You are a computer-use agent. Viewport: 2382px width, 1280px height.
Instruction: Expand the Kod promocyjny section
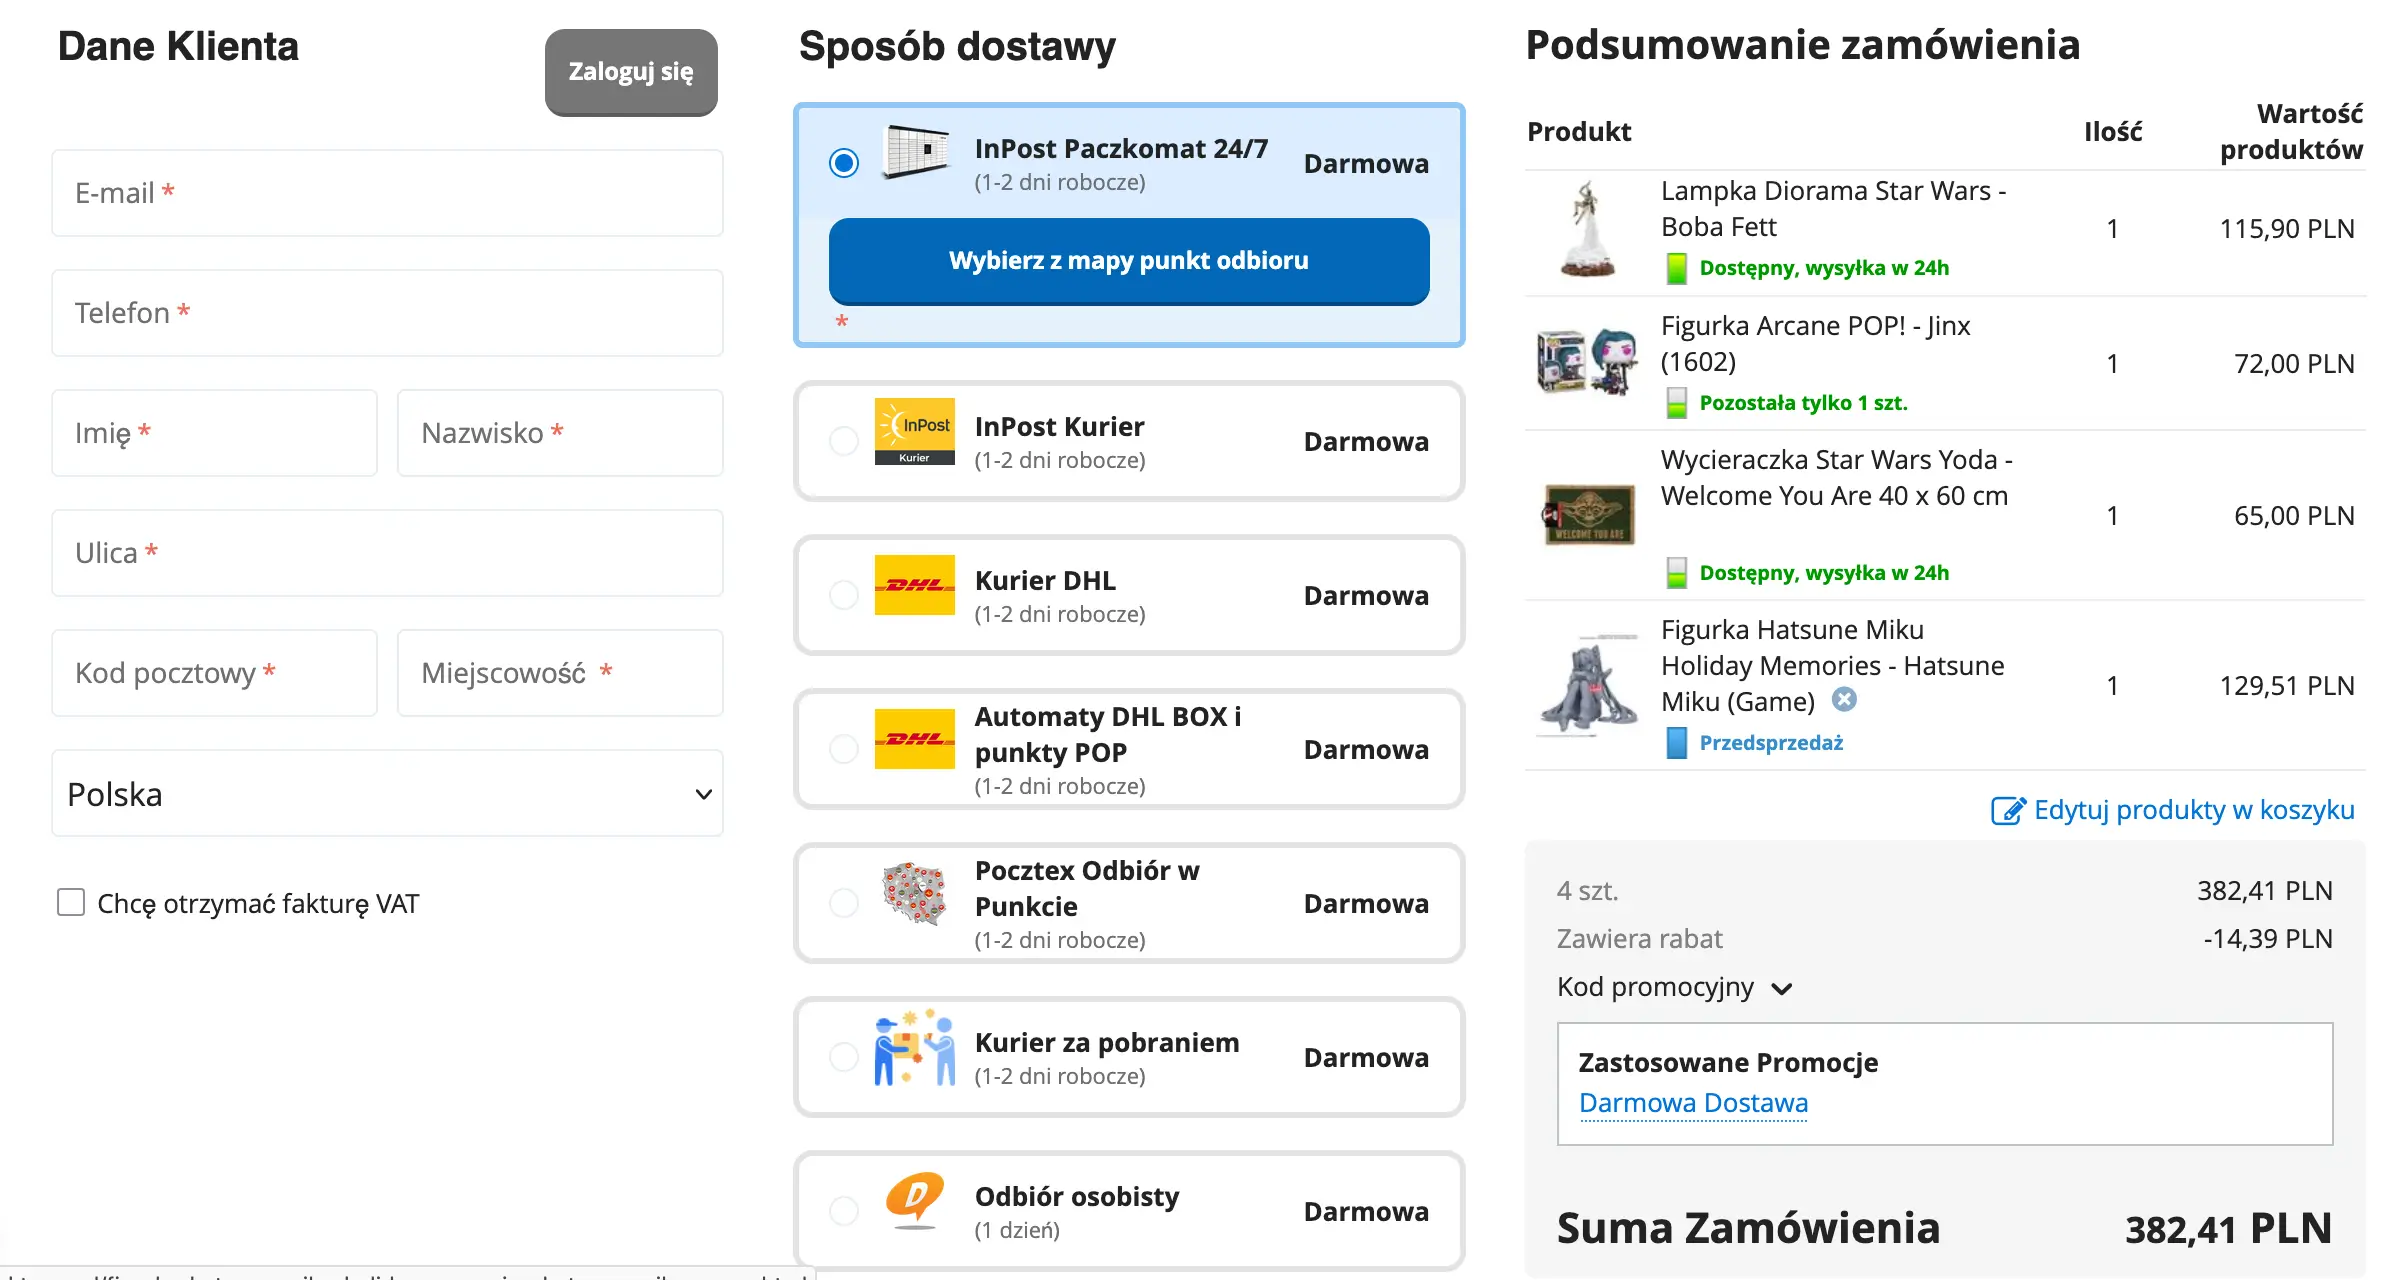click(x=1783, y=989)
